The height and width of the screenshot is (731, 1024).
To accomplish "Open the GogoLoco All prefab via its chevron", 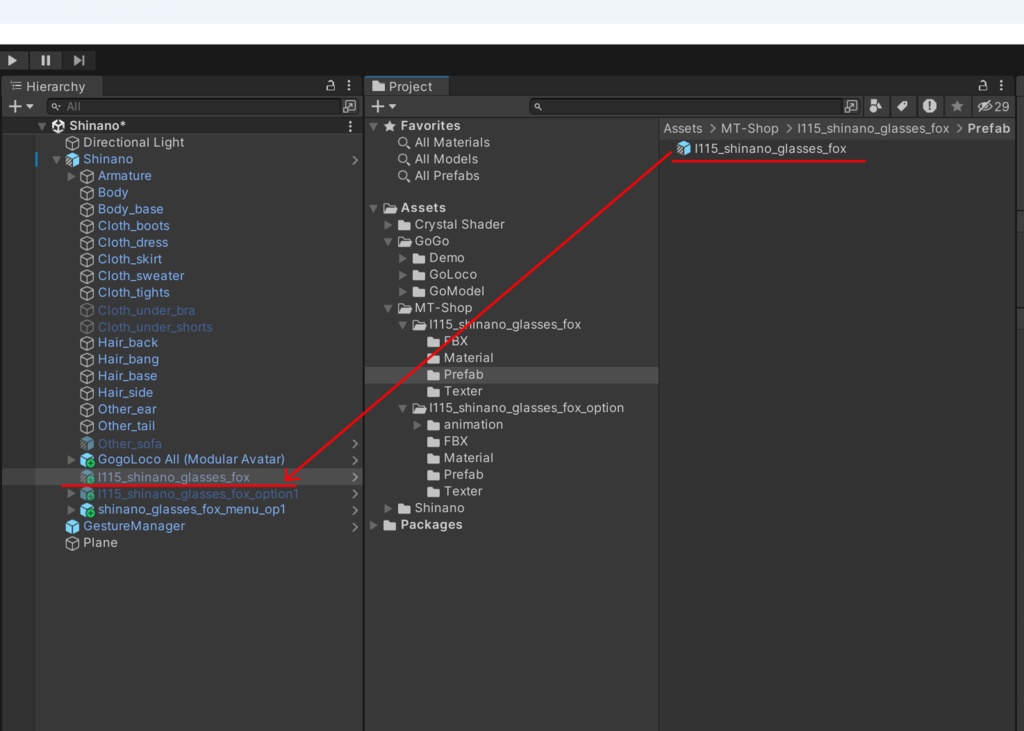I will [355, 461].
